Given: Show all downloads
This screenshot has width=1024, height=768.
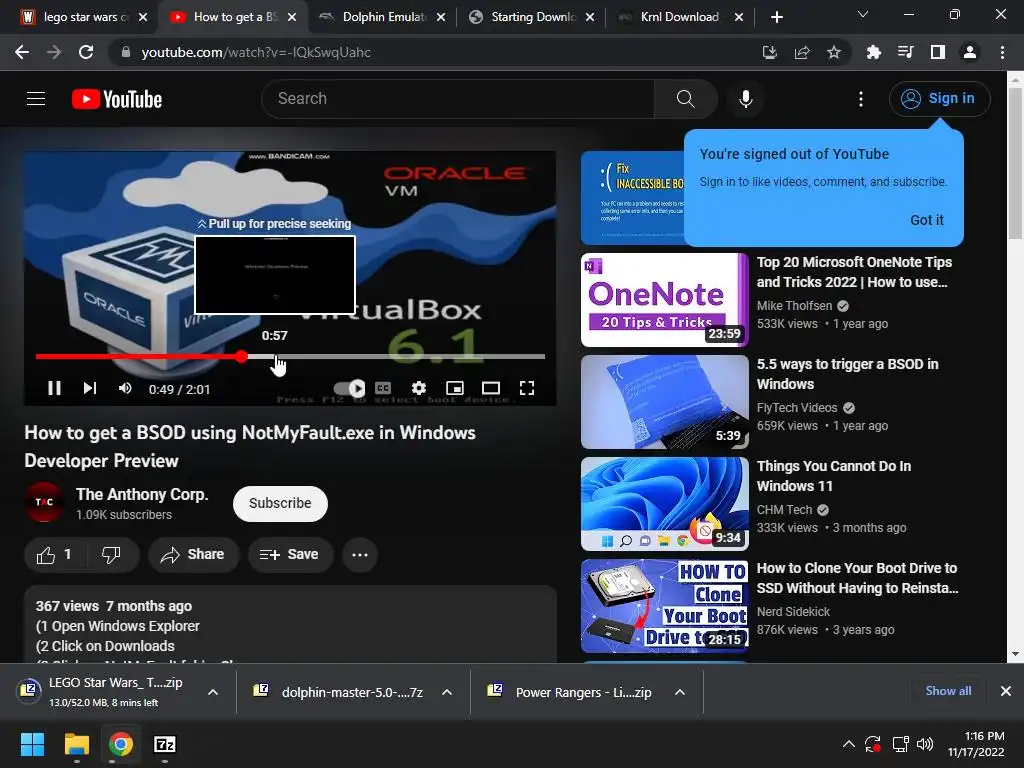Looking at the screenshot, I should point(948,691).
